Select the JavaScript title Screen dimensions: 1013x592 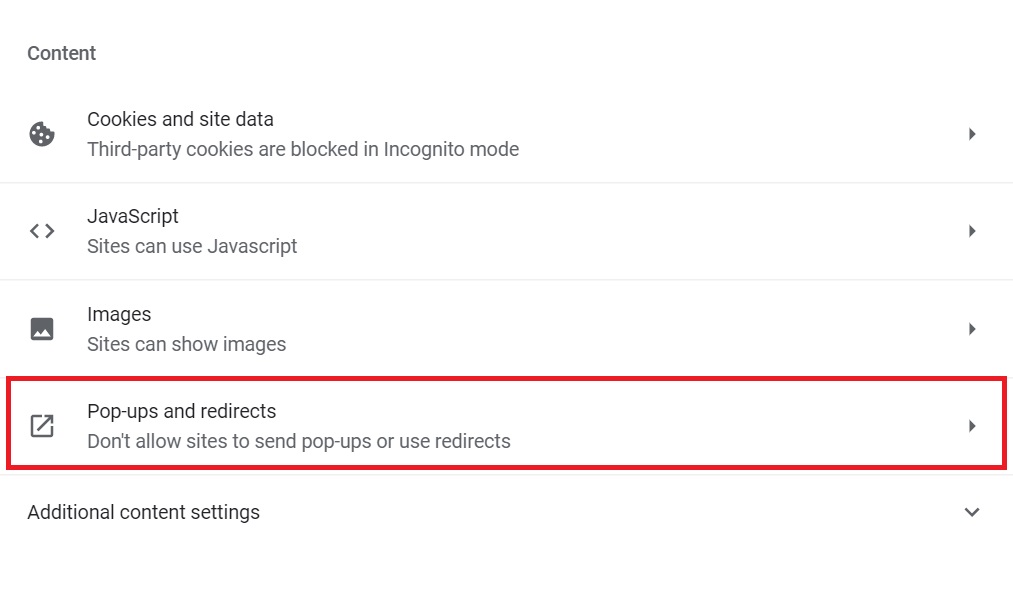(133, 216)
